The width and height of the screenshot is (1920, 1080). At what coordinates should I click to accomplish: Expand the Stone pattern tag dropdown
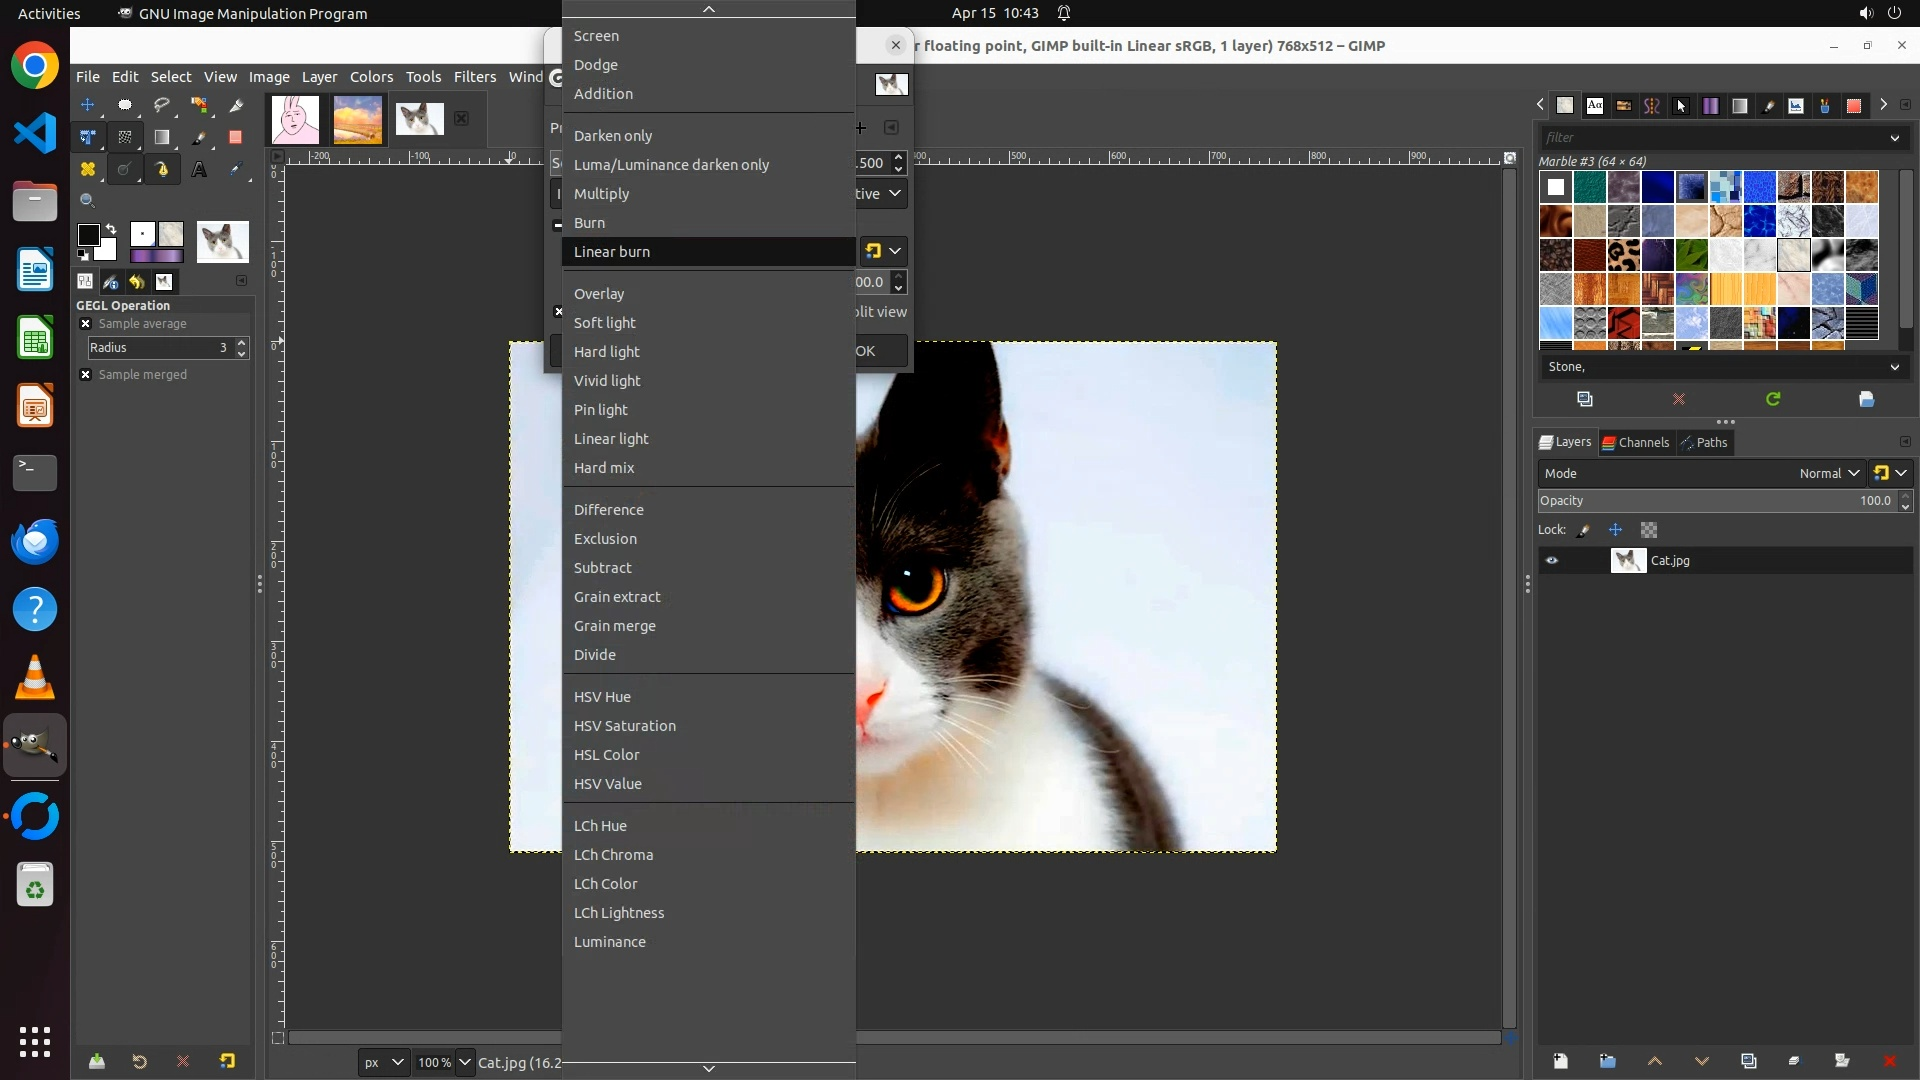[1894, 367]
